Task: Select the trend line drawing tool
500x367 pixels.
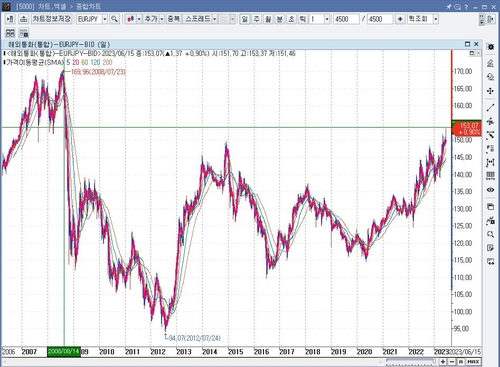Action: [x=490, y=107]
